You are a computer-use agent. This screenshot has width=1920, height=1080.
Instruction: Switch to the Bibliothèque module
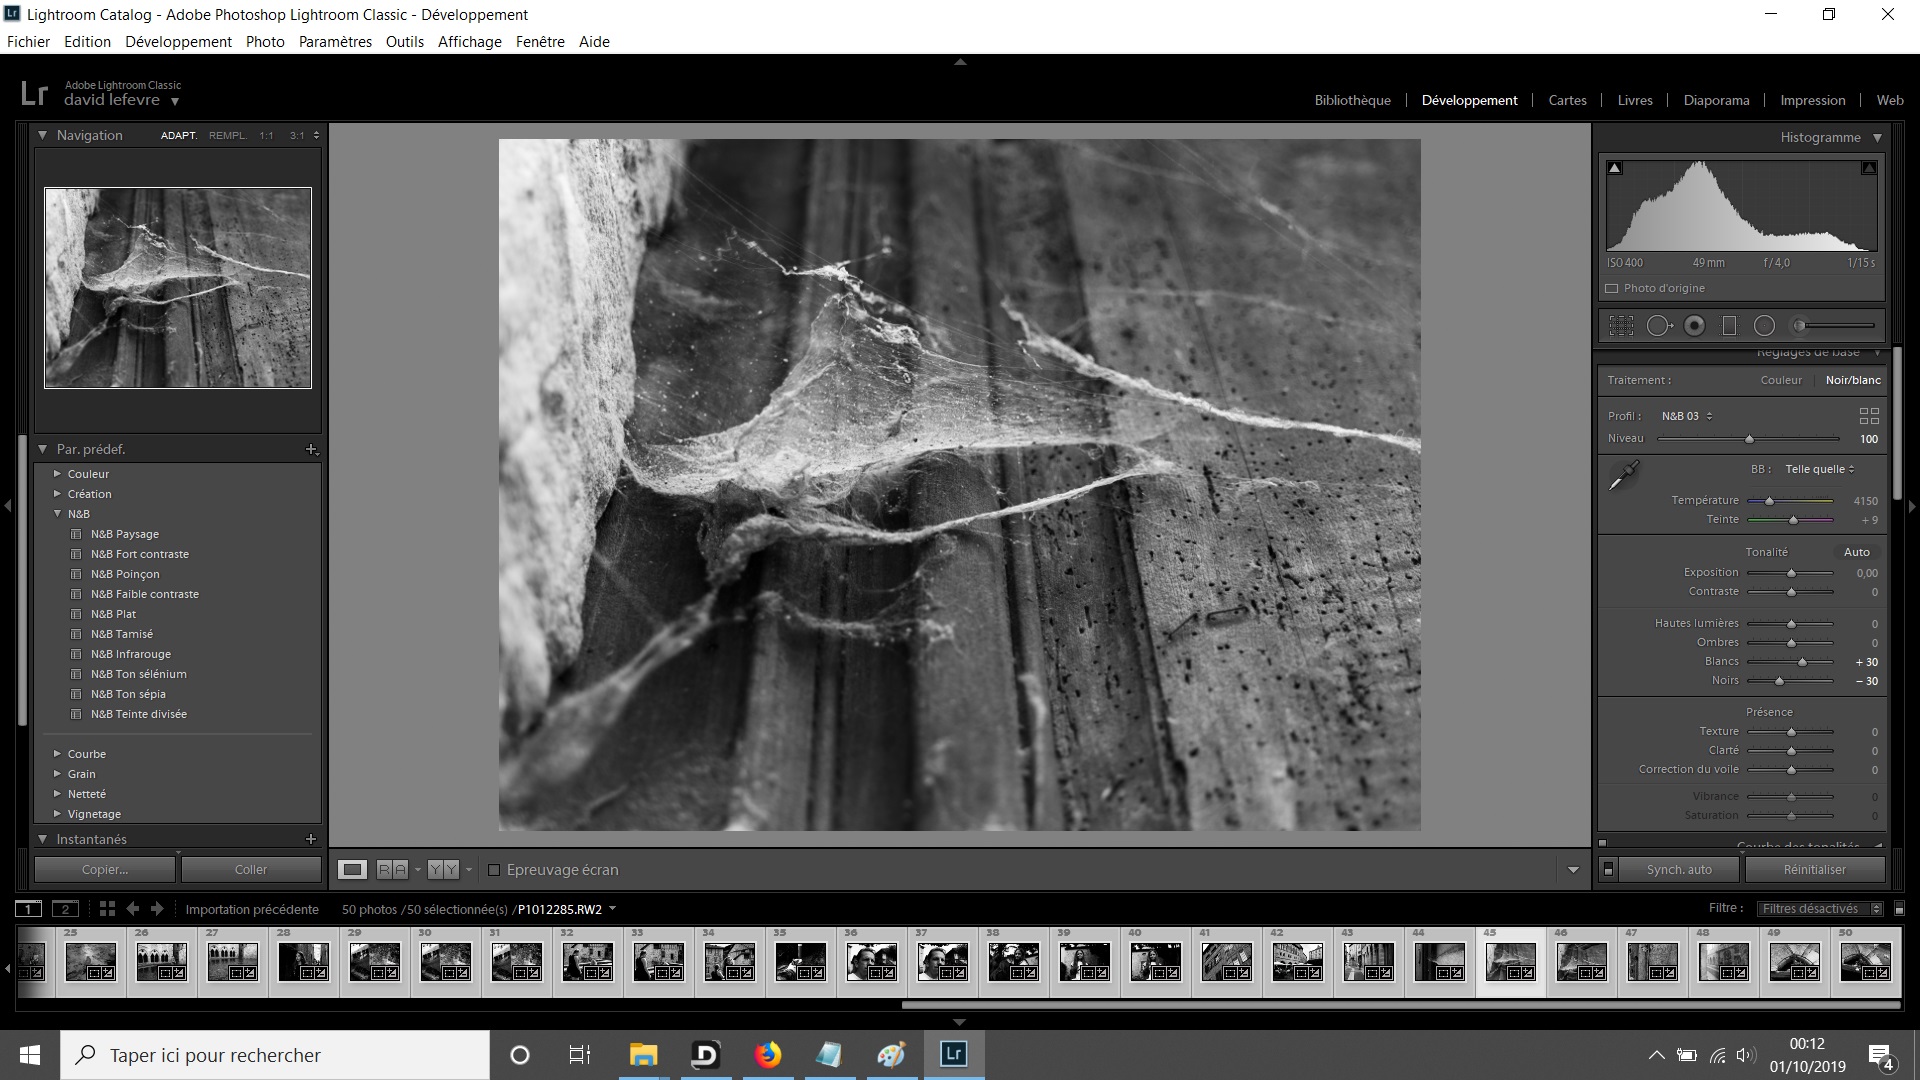point(1352,100)
